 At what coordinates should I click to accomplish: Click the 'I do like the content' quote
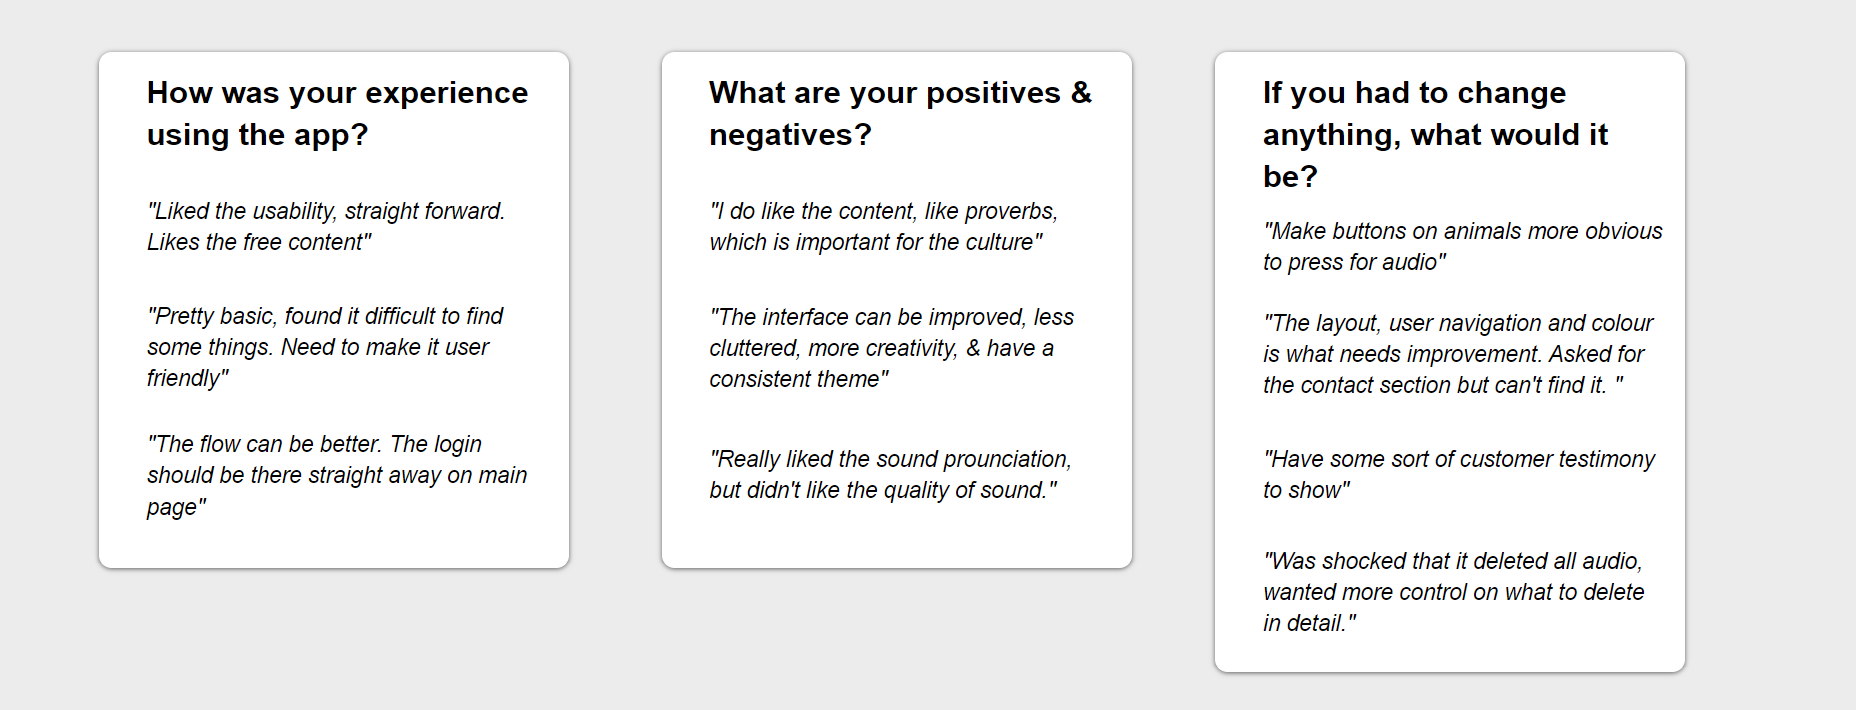point(884,226)
